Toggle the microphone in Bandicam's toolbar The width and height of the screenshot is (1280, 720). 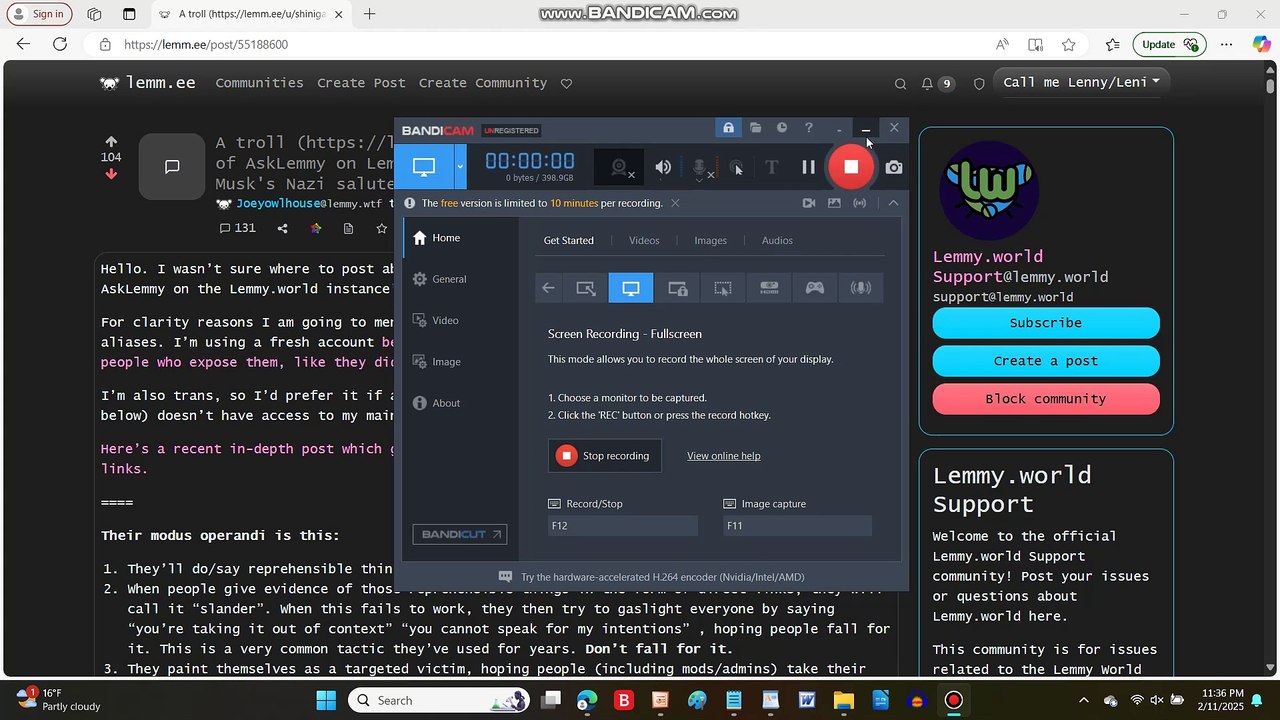pos(701,168)
